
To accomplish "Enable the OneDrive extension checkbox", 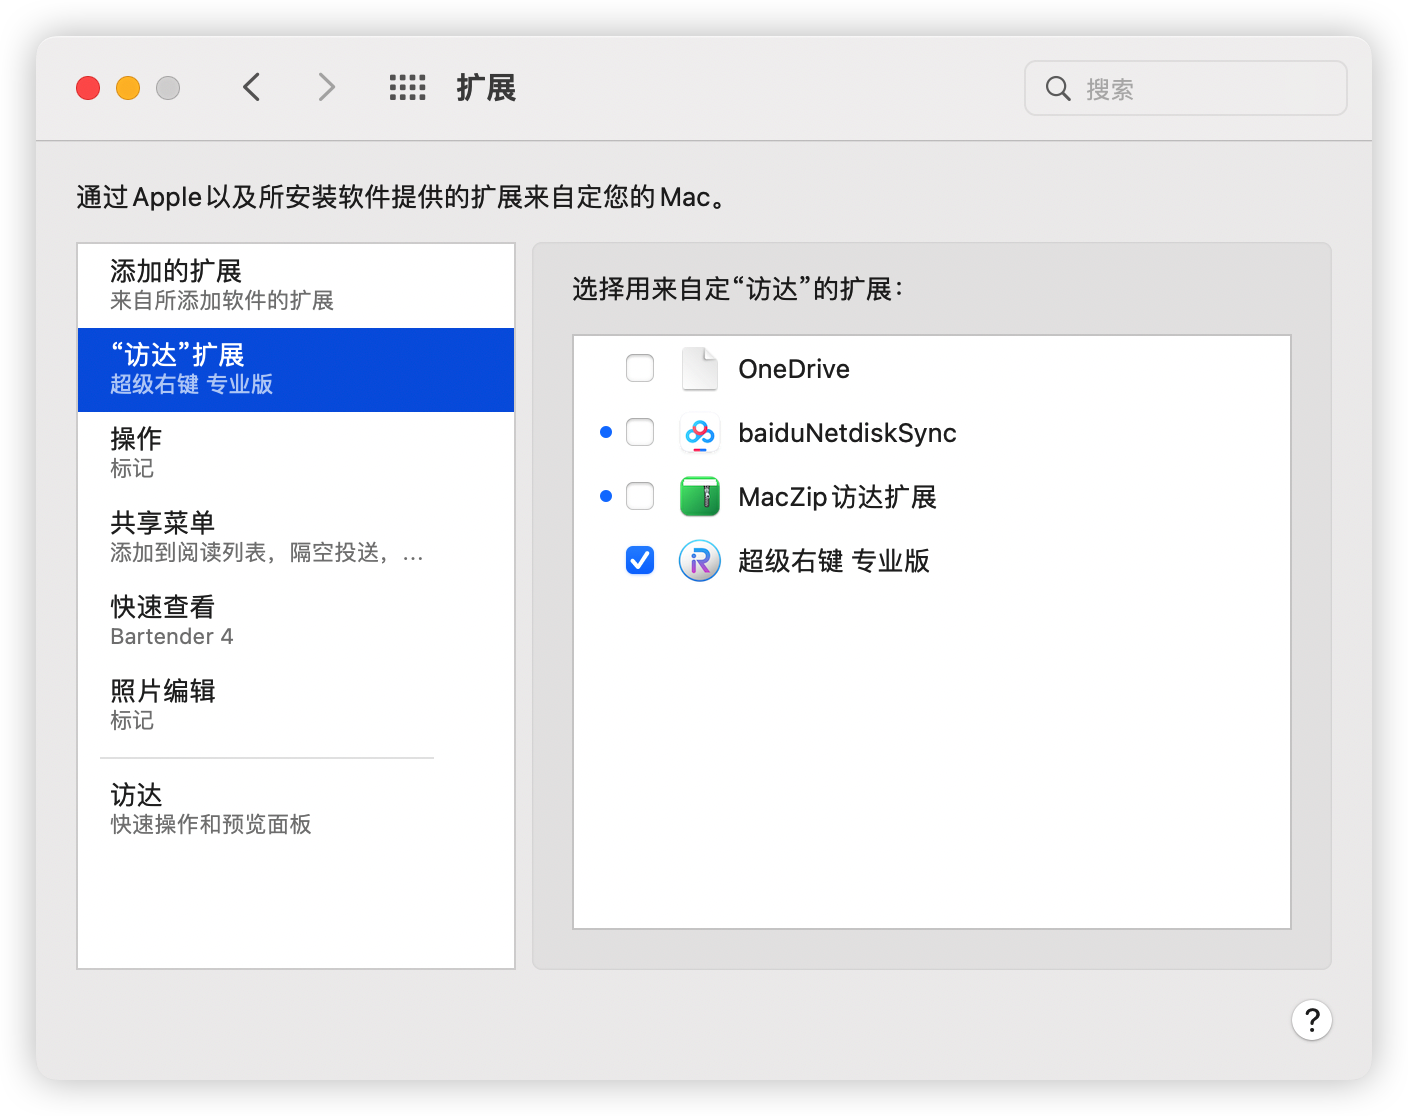I will click(640, 369).
